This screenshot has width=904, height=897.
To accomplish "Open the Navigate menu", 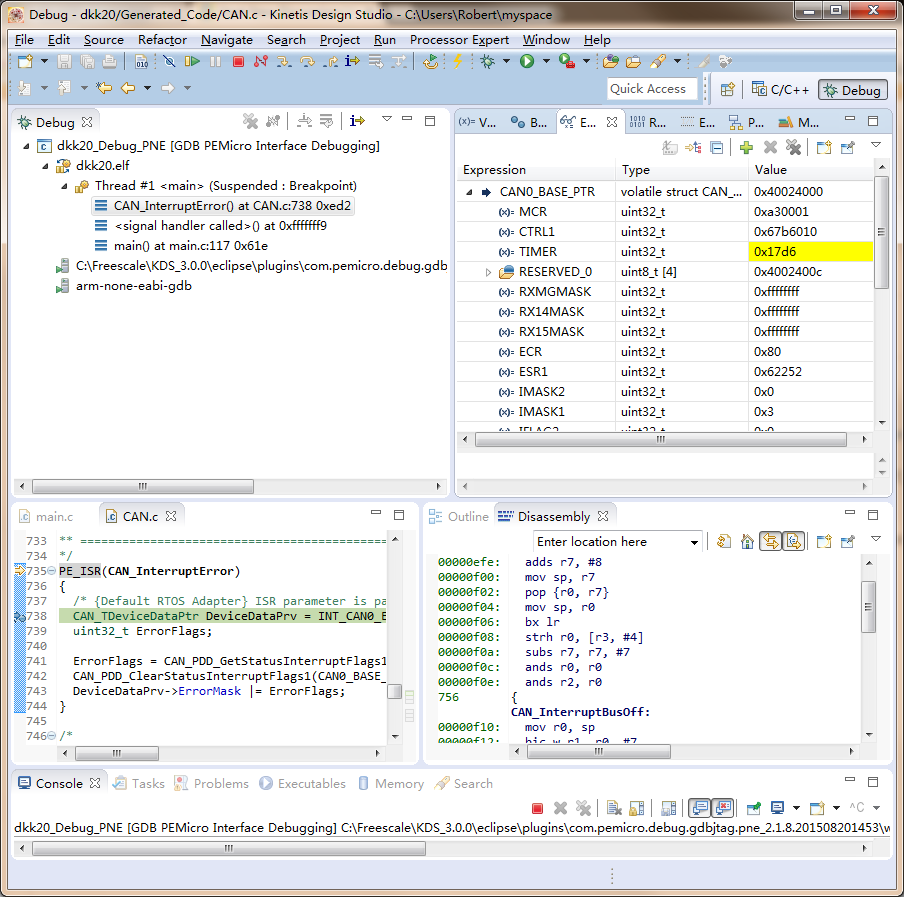I will 227,40.
